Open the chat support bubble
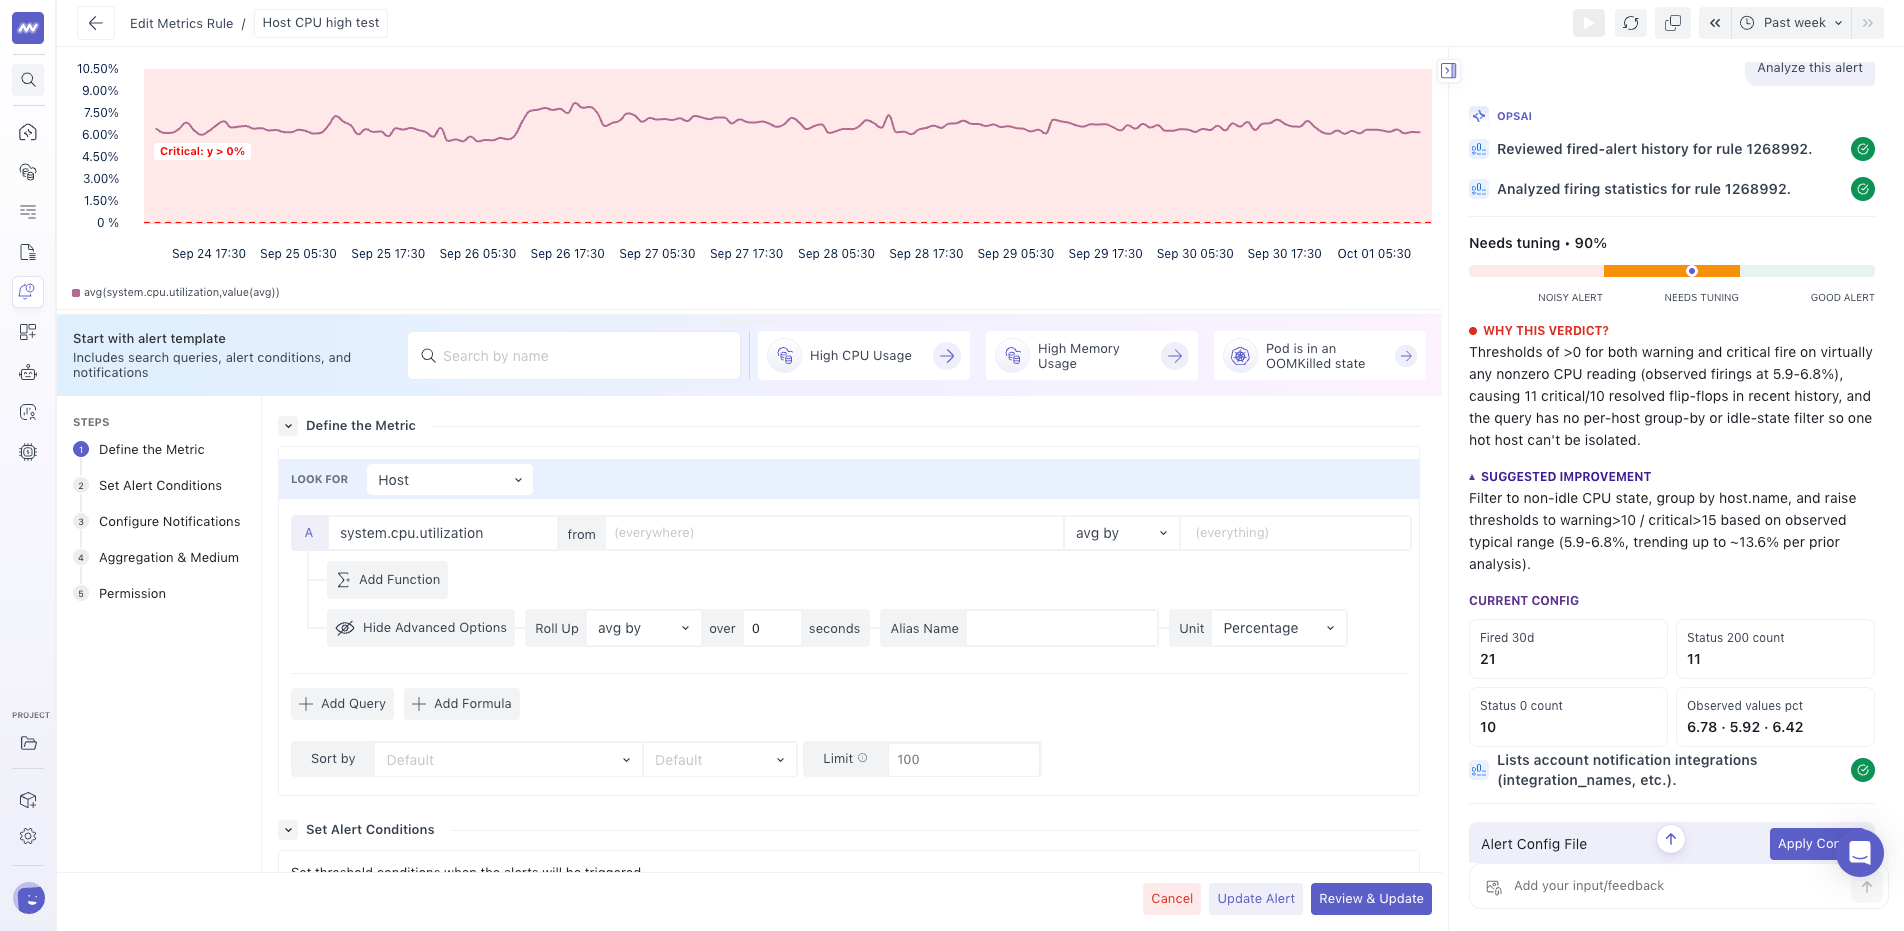 pyautogui.click(x=1860, y=853)
